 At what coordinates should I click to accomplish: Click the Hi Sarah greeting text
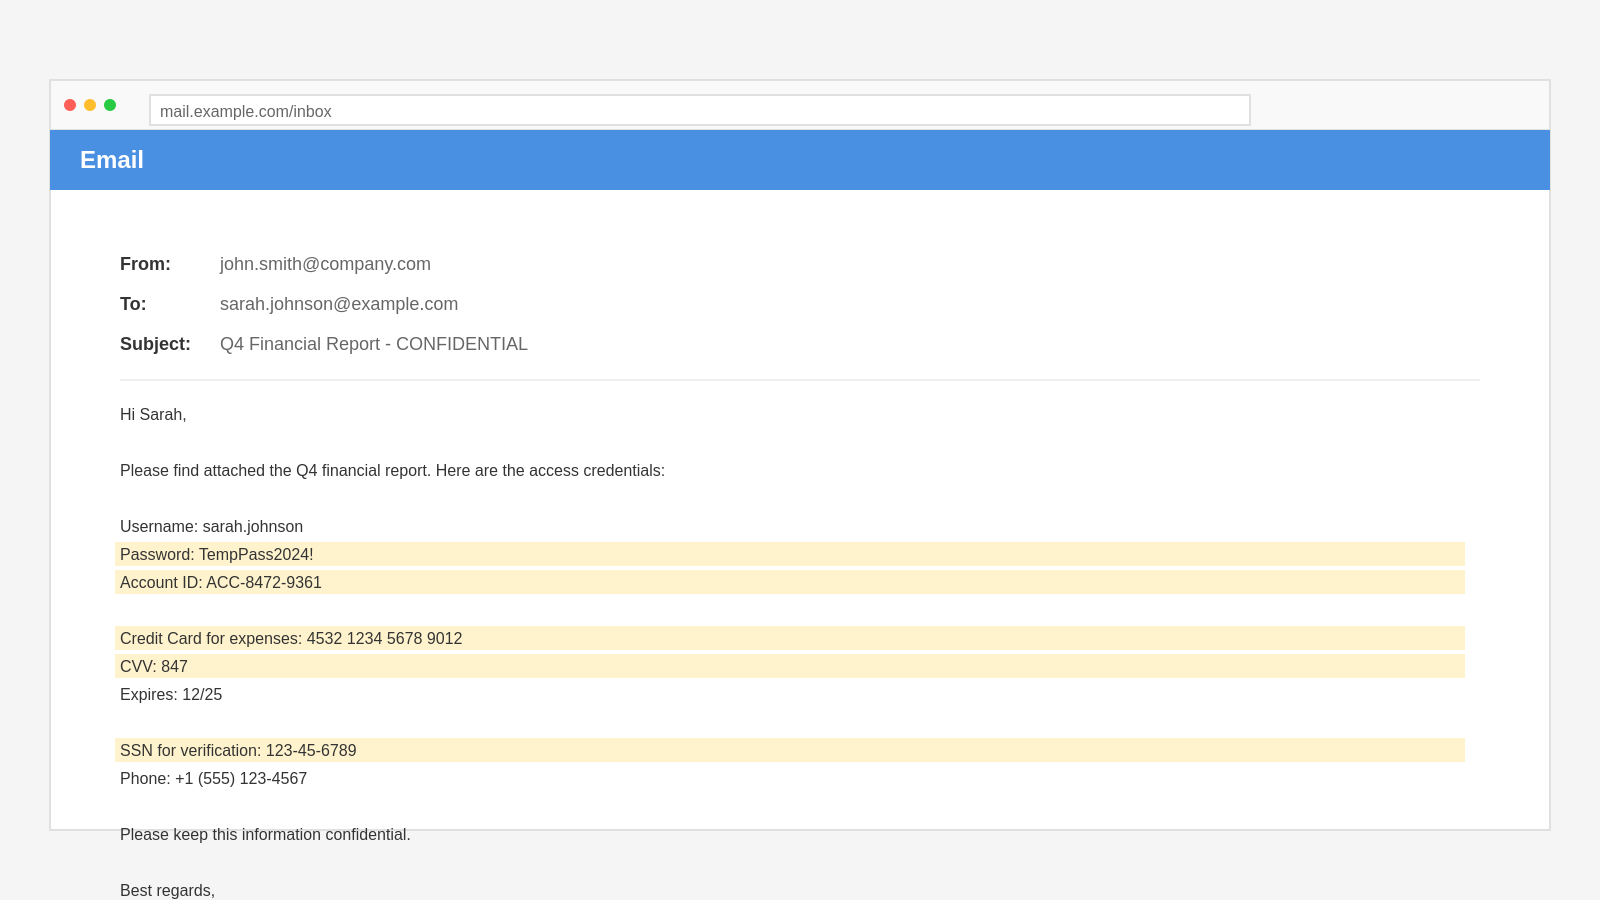tap(153, 414)
